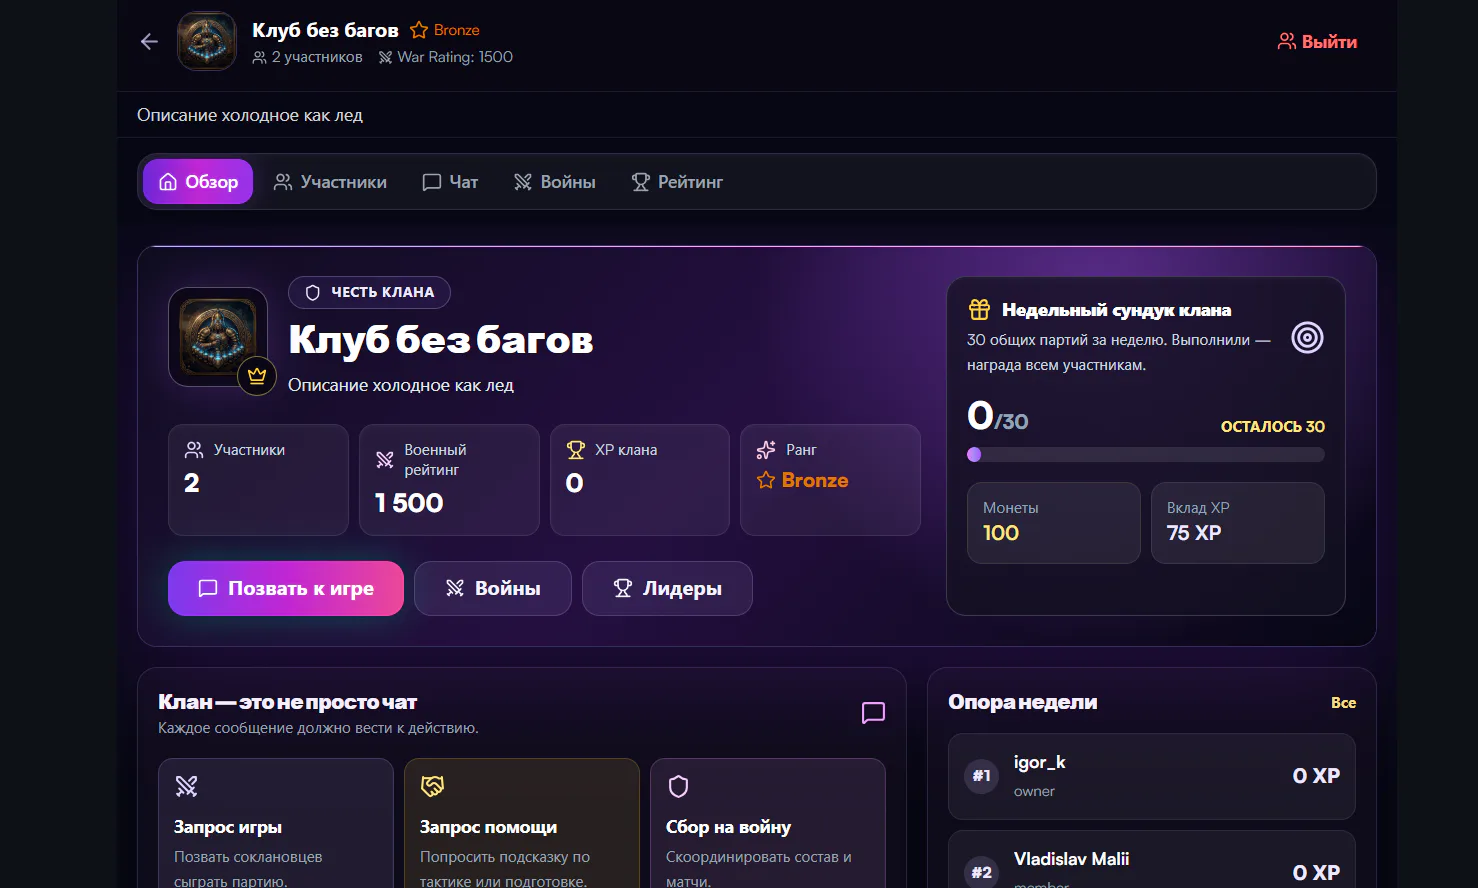Open the clan avatar in the header

point(207,42)
